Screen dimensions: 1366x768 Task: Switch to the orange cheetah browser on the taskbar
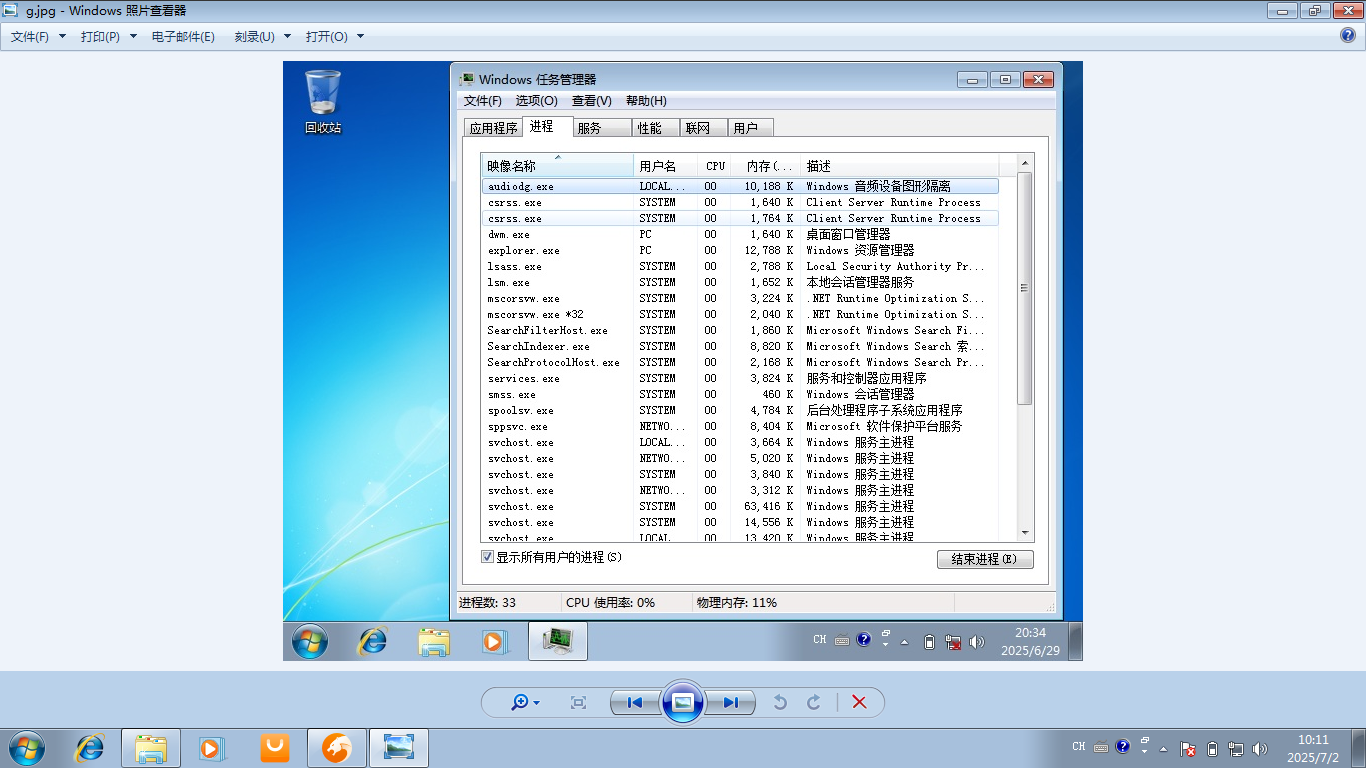[337, 748]
